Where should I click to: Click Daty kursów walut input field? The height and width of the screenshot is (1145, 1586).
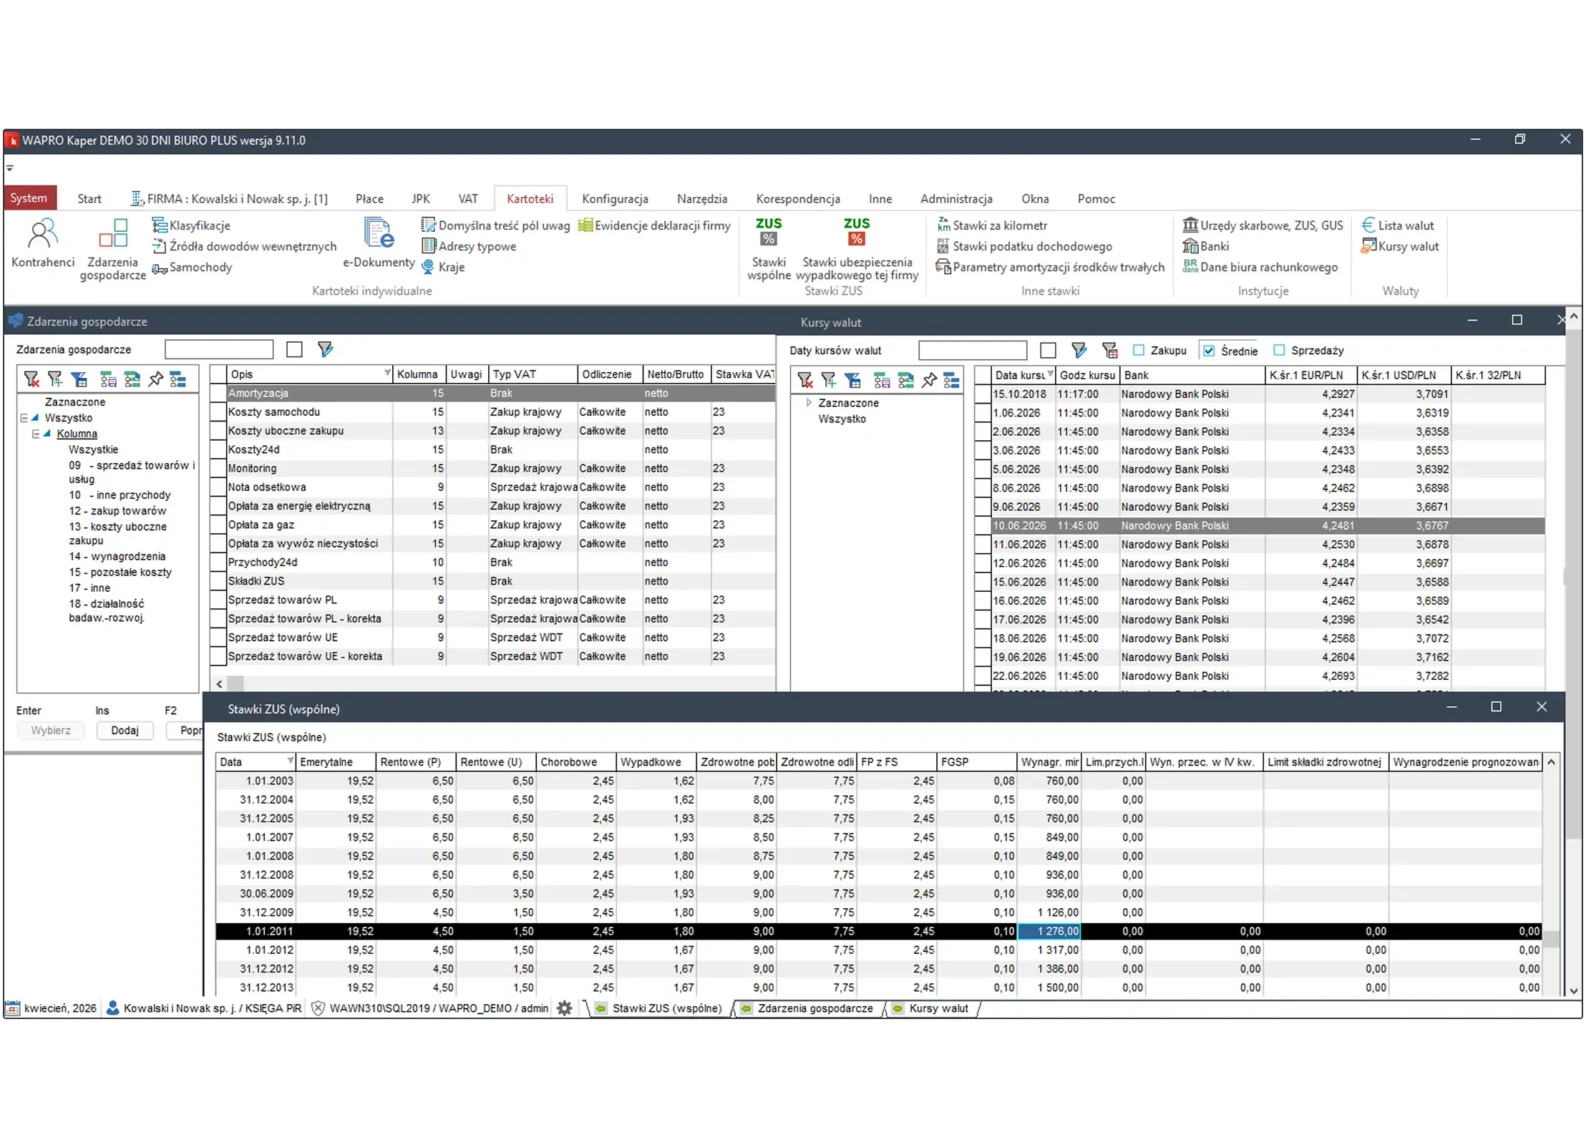coord(973,351)
